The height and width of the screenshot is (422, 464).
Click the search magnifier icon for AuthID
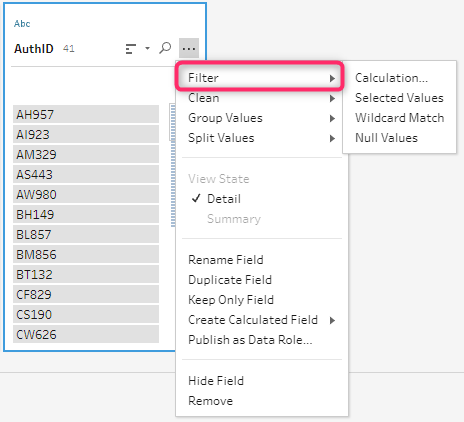165,48
